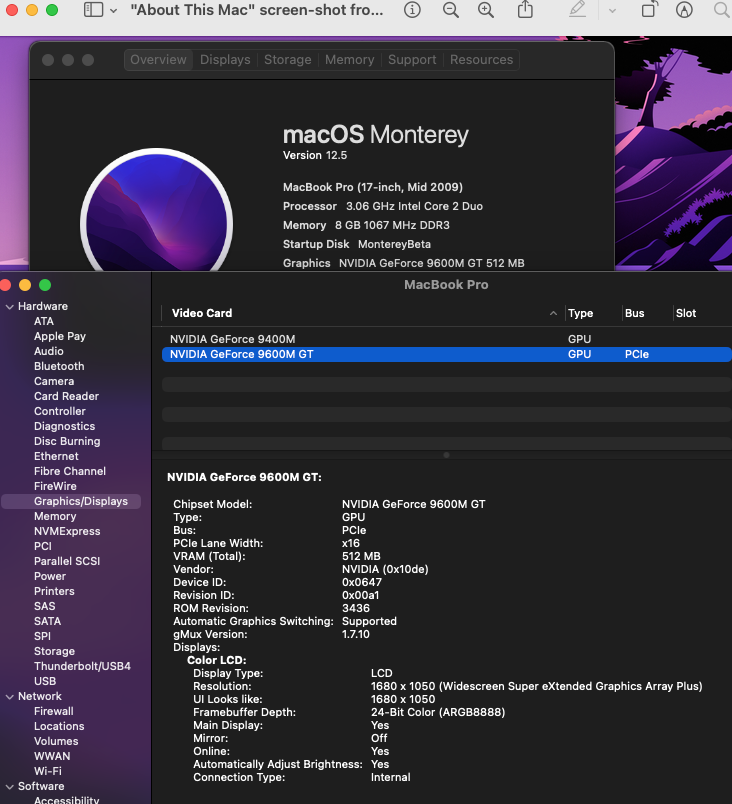
Task: Open the Resources tab
Action: 481,59
